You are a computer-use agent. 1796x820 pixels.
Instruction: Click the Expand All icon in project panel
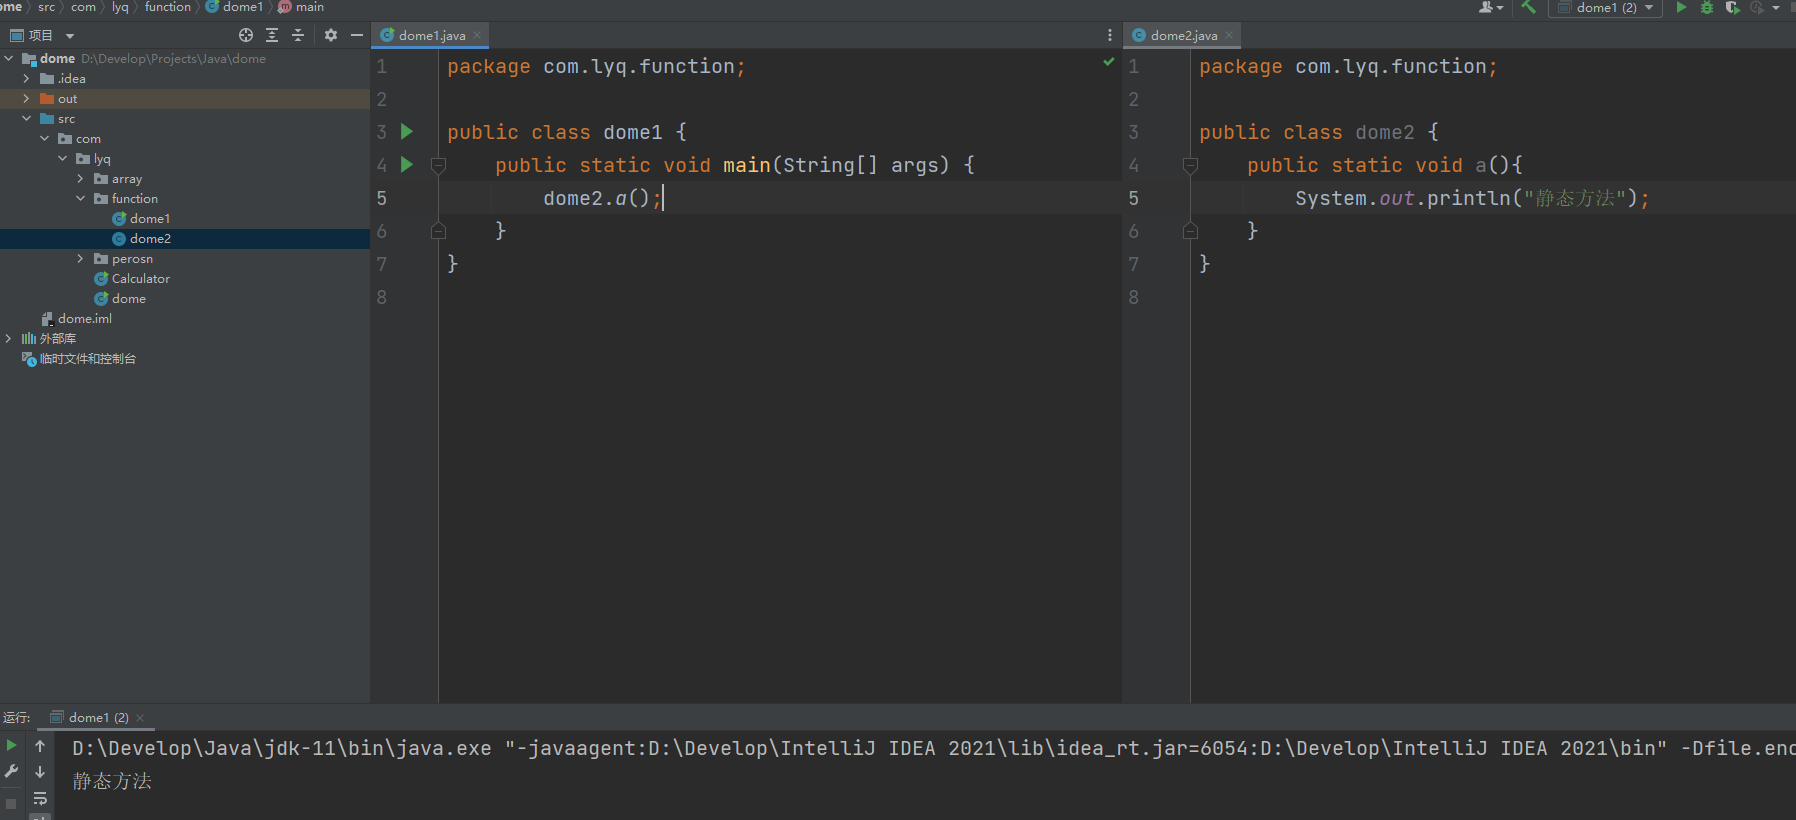tap(272, 35)
